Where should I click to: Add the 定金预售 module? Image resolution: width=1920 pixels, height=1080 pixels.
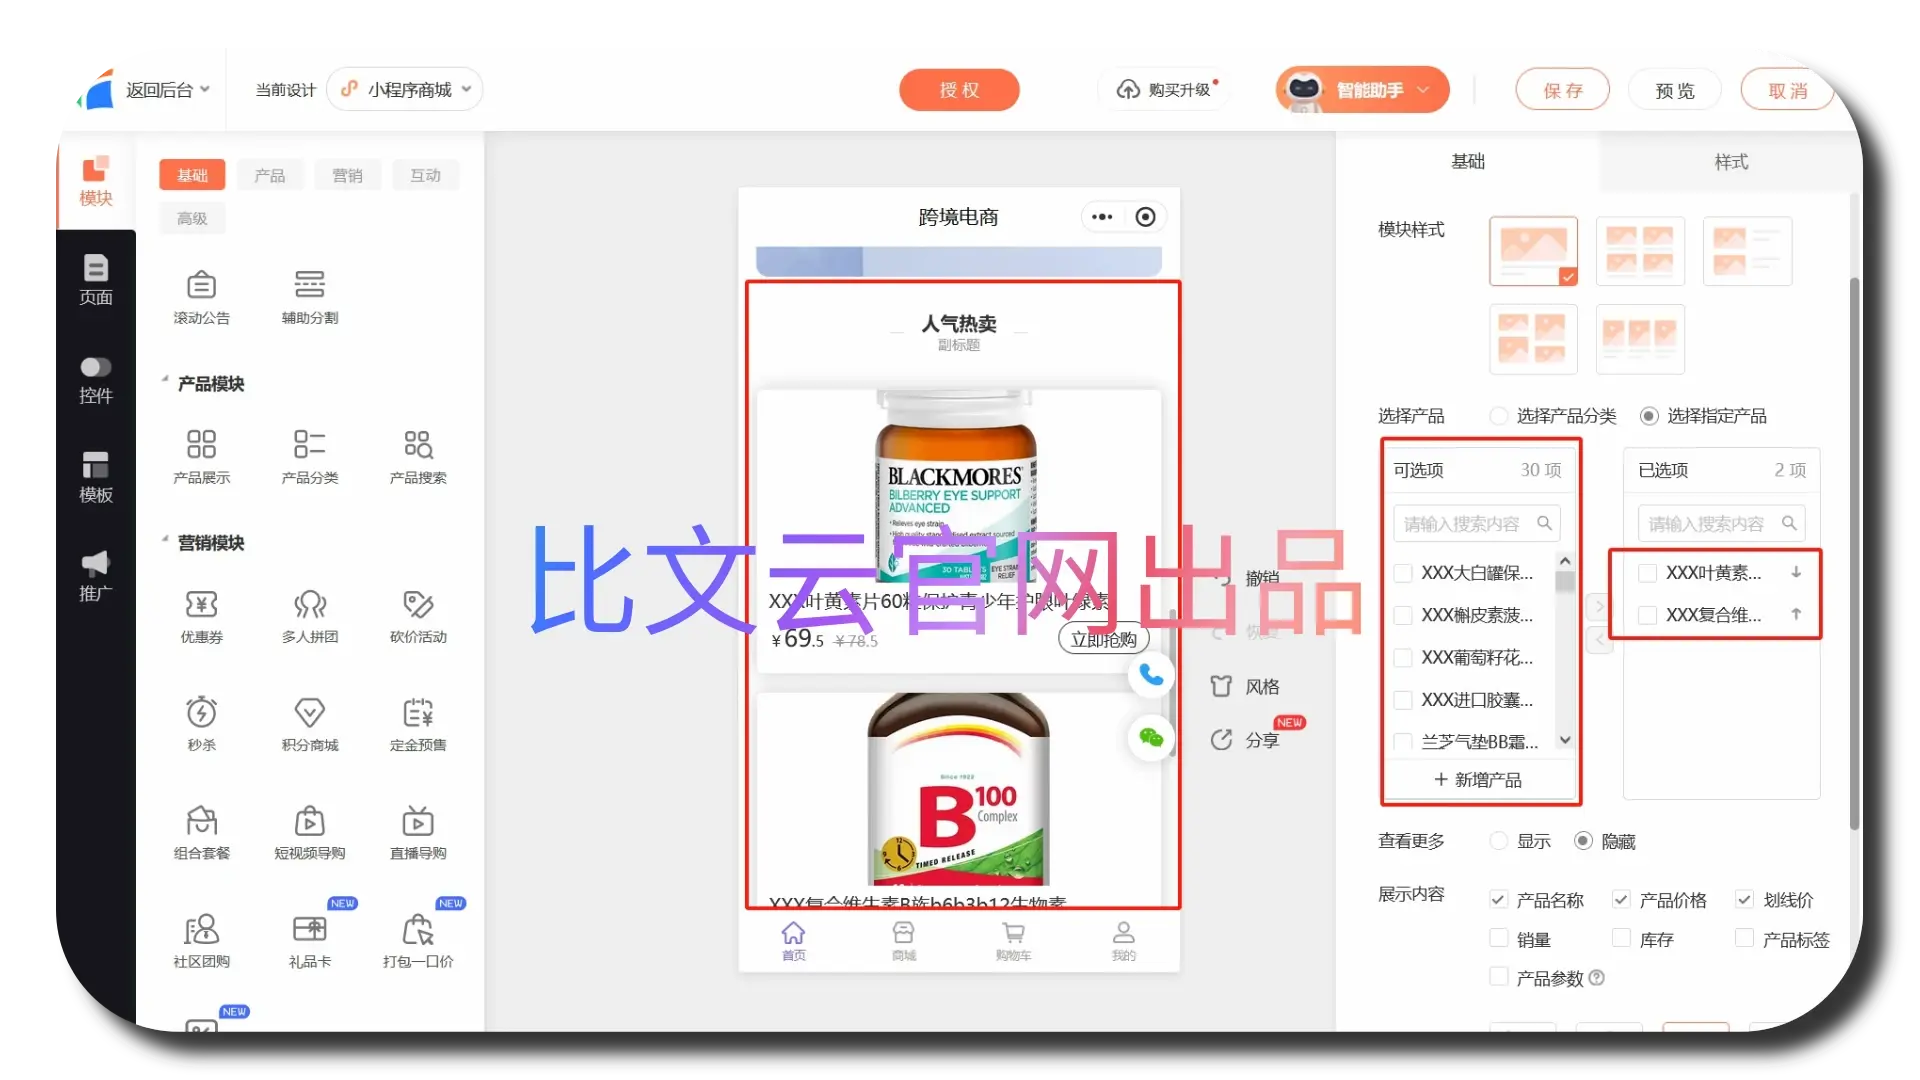[418, 724]
